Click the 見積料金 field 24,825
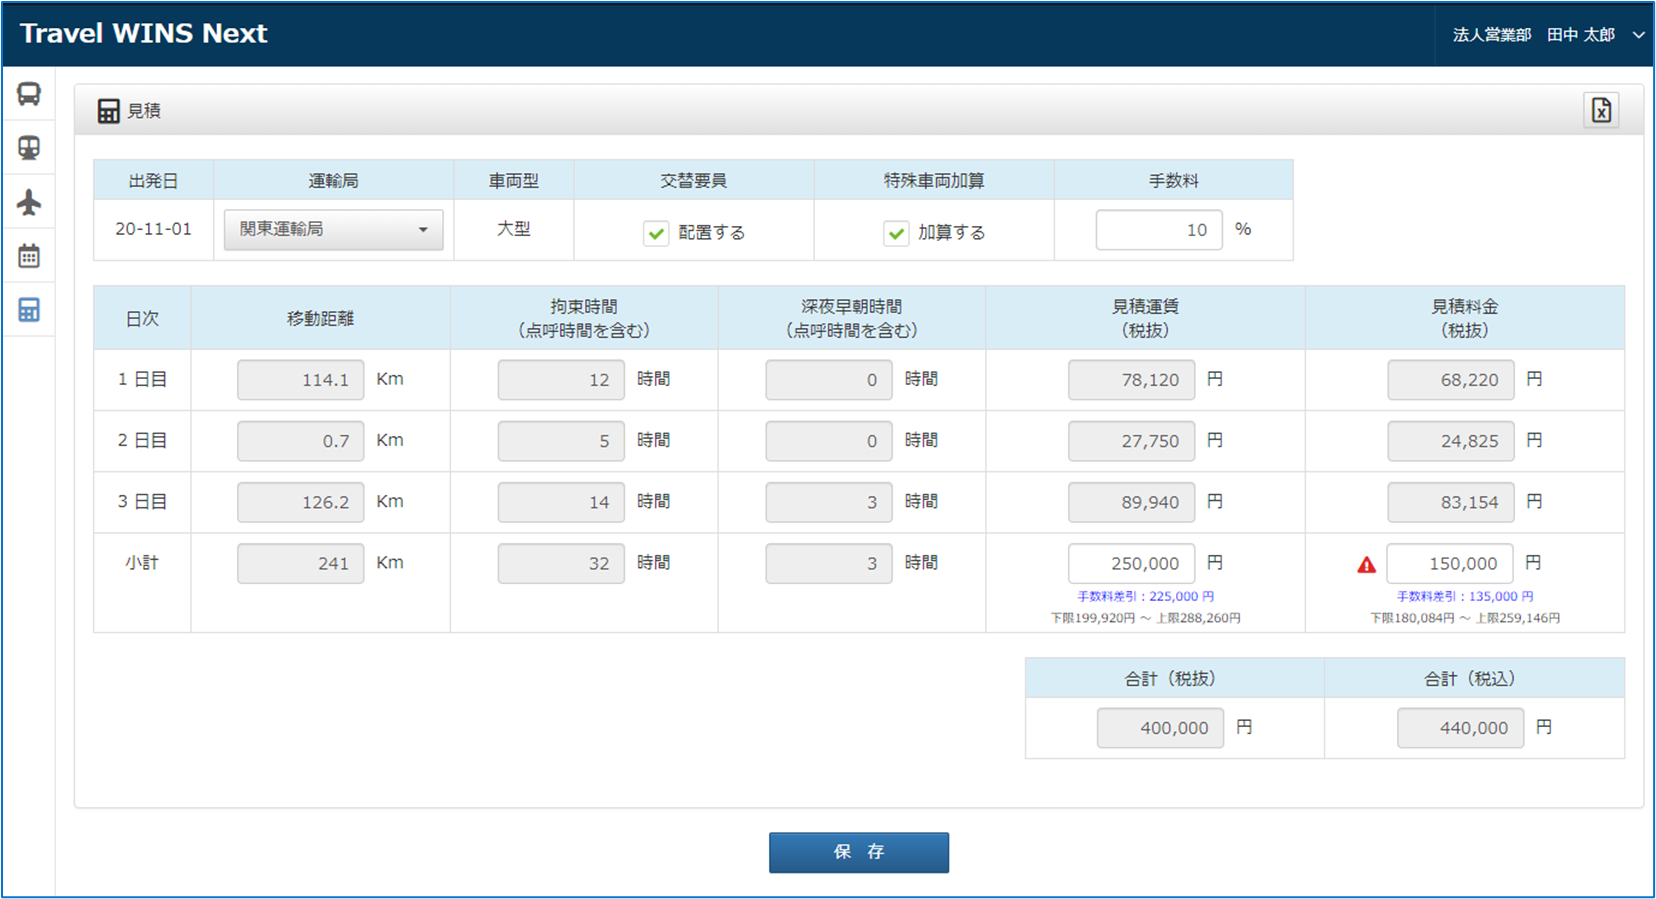 pos(1450,441)
